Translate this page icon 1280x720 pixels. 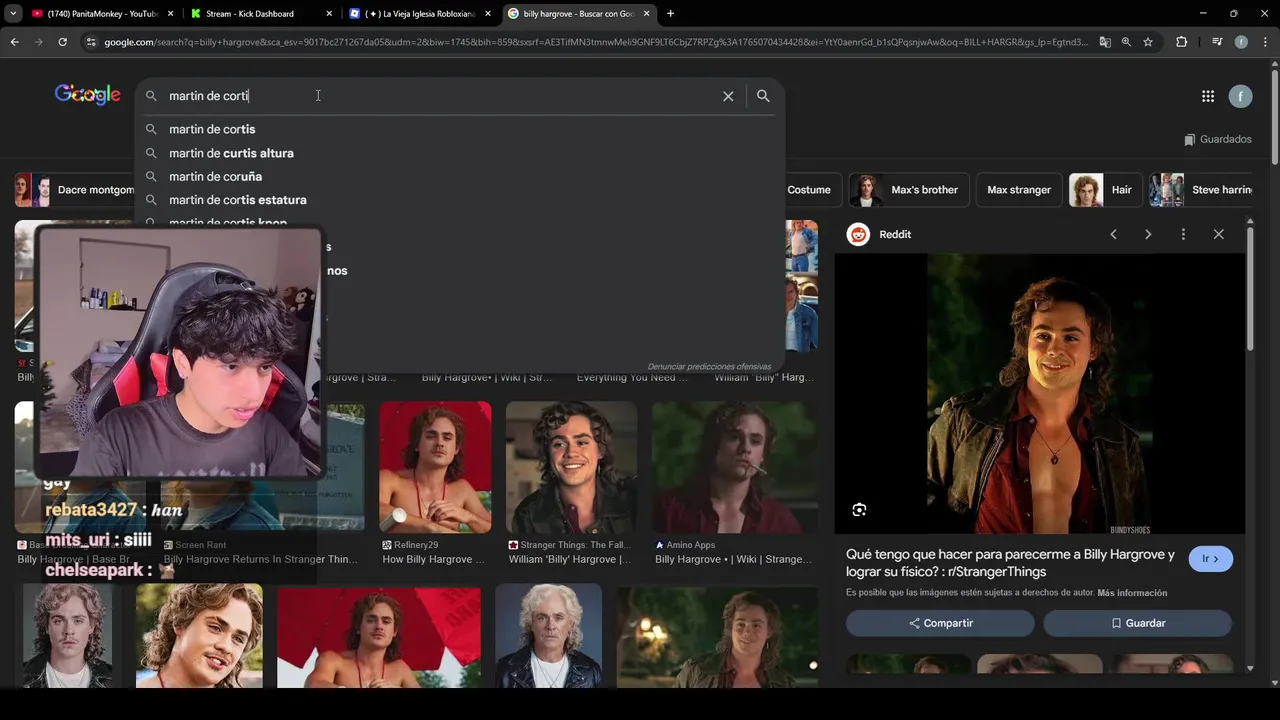pos(1105,42)
